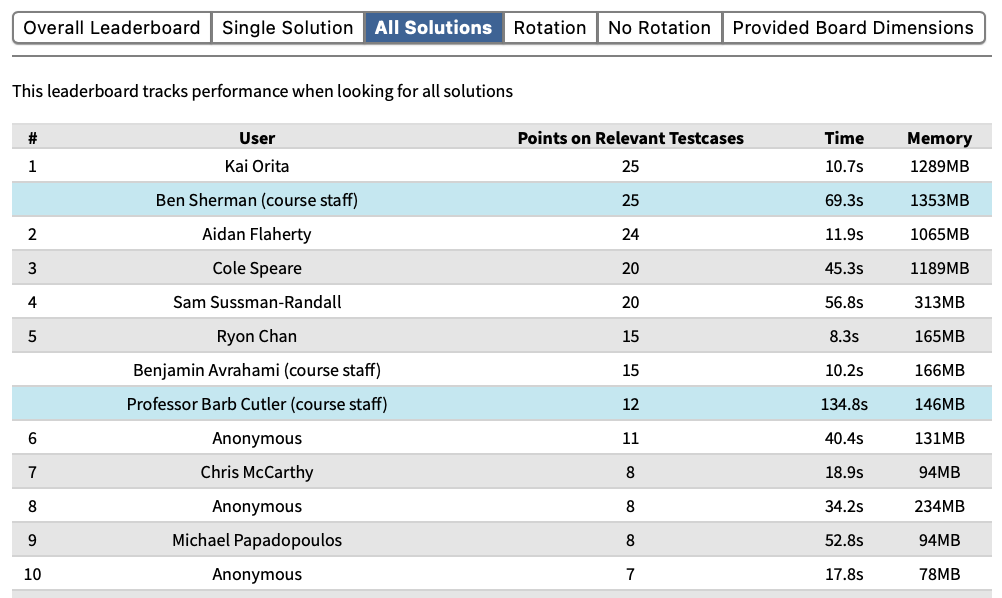The width and height of the screenshot is (1002, 598).
Task: Click the Aidan Flaherty user name
Action: [x=257, y=234]
